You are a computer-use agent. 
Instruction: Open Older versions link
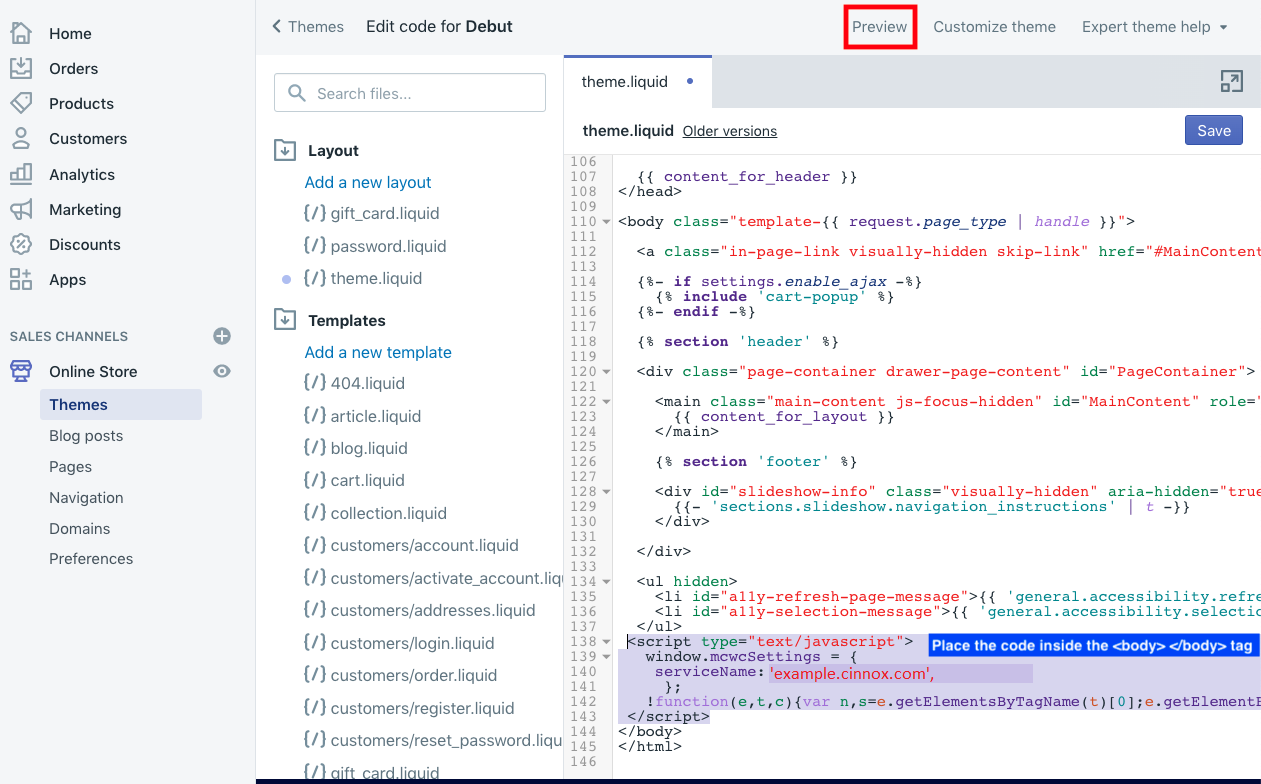[730, 131]
